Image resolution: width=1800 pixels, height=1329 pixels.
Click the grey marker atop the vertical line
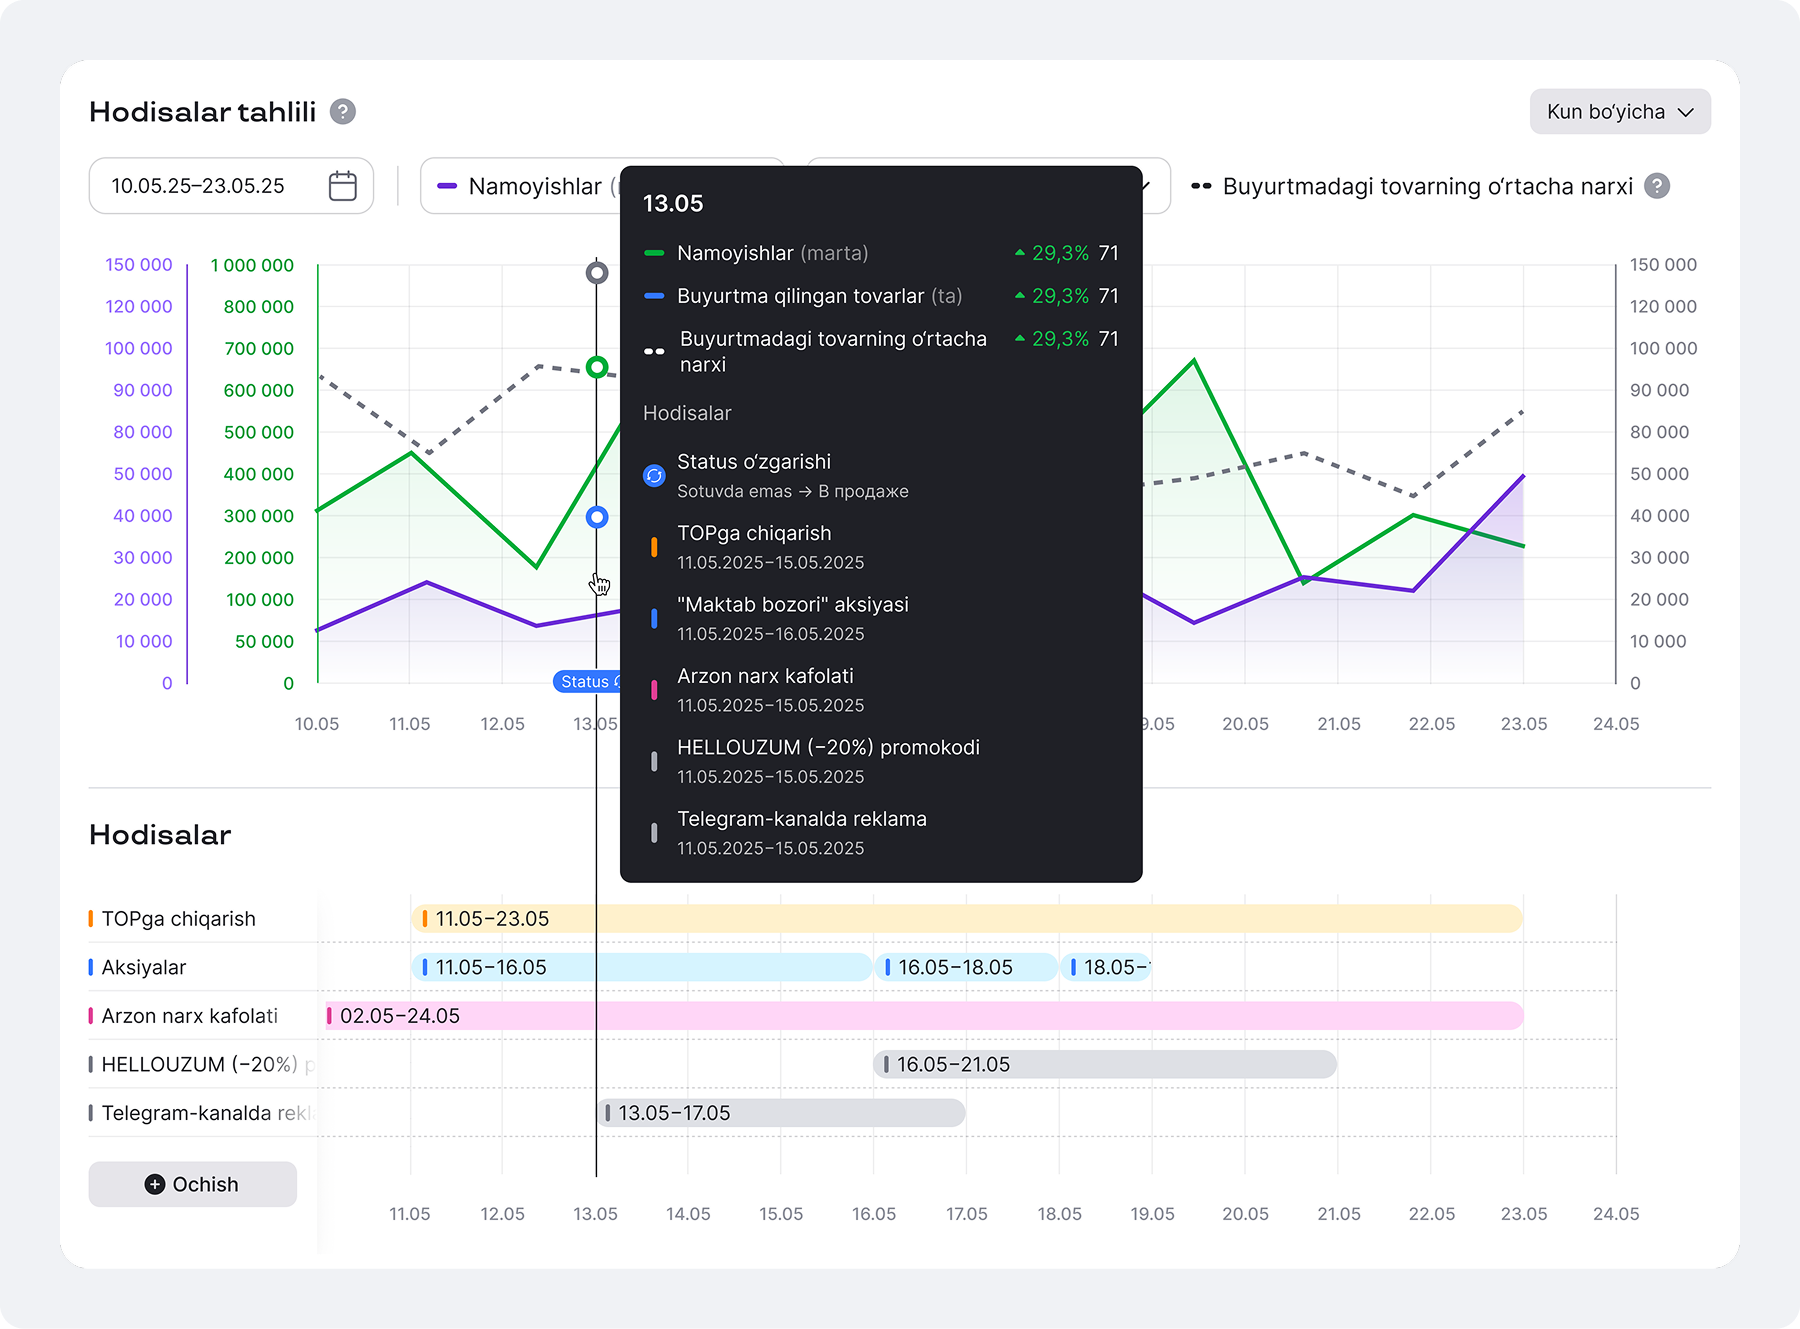click(x=597, y=272)
